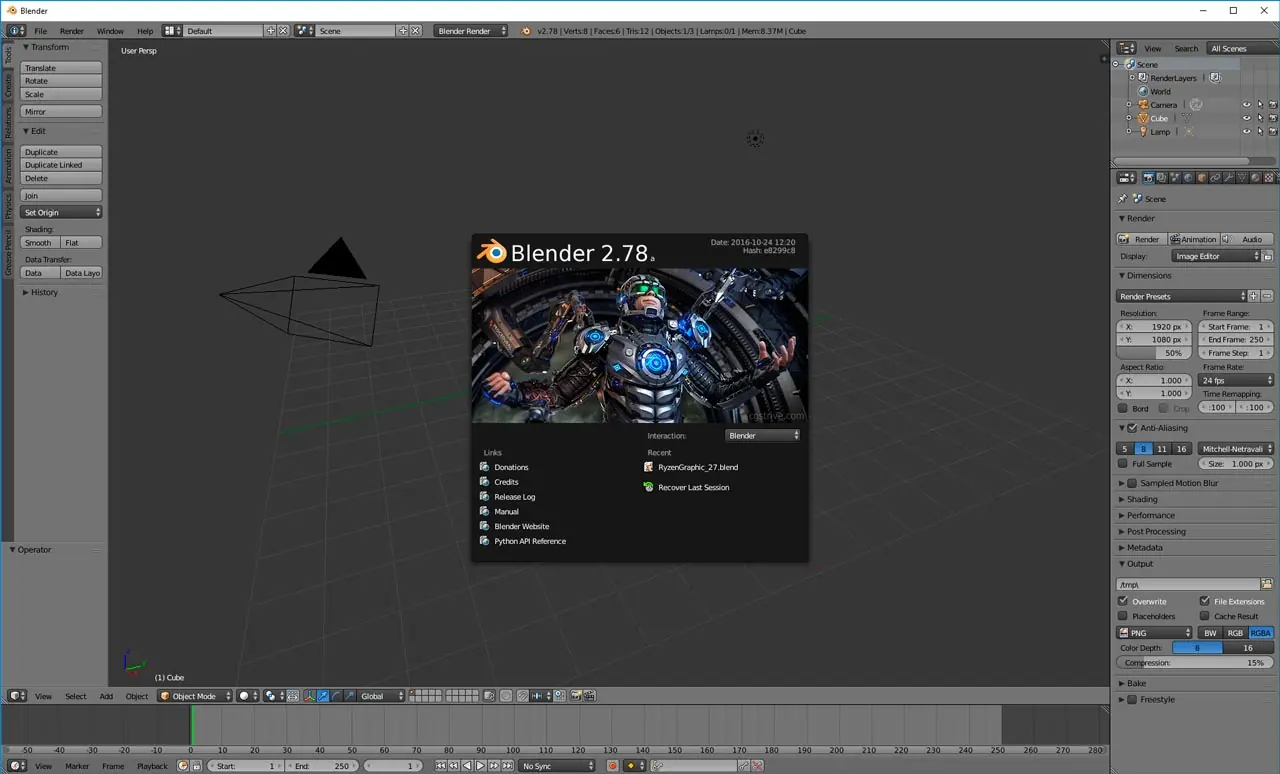
Task: Open the Render properties tab camera icon
Action: (x=1149, y=178)
